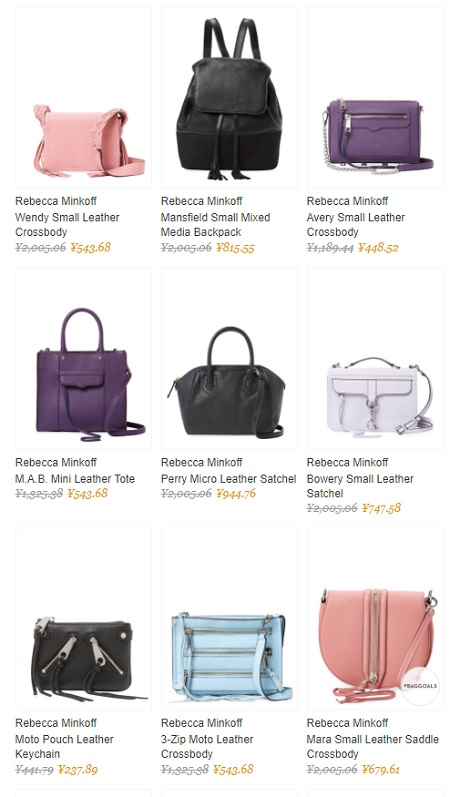Viewport: 450px width, 797px height.
Task: Open Mansfield Small Mixed Media Backpack link
Action: click(x=216, y=225)
